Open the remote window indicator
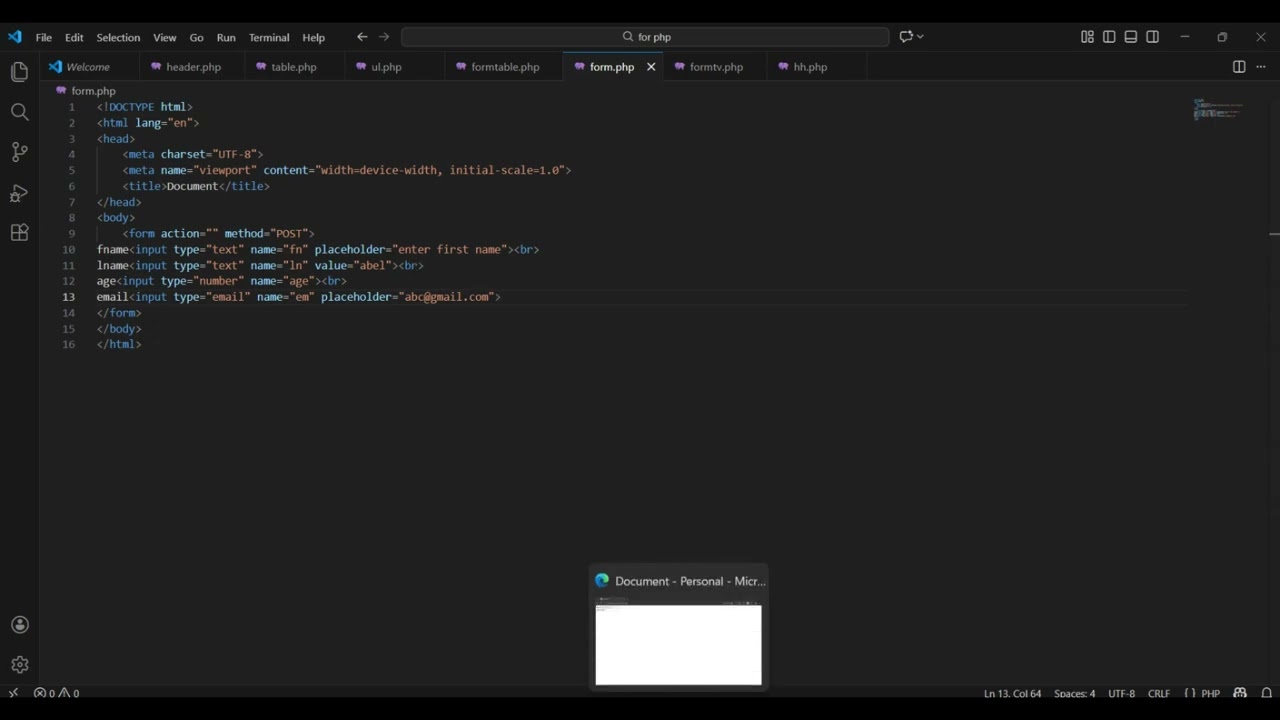 13,693
